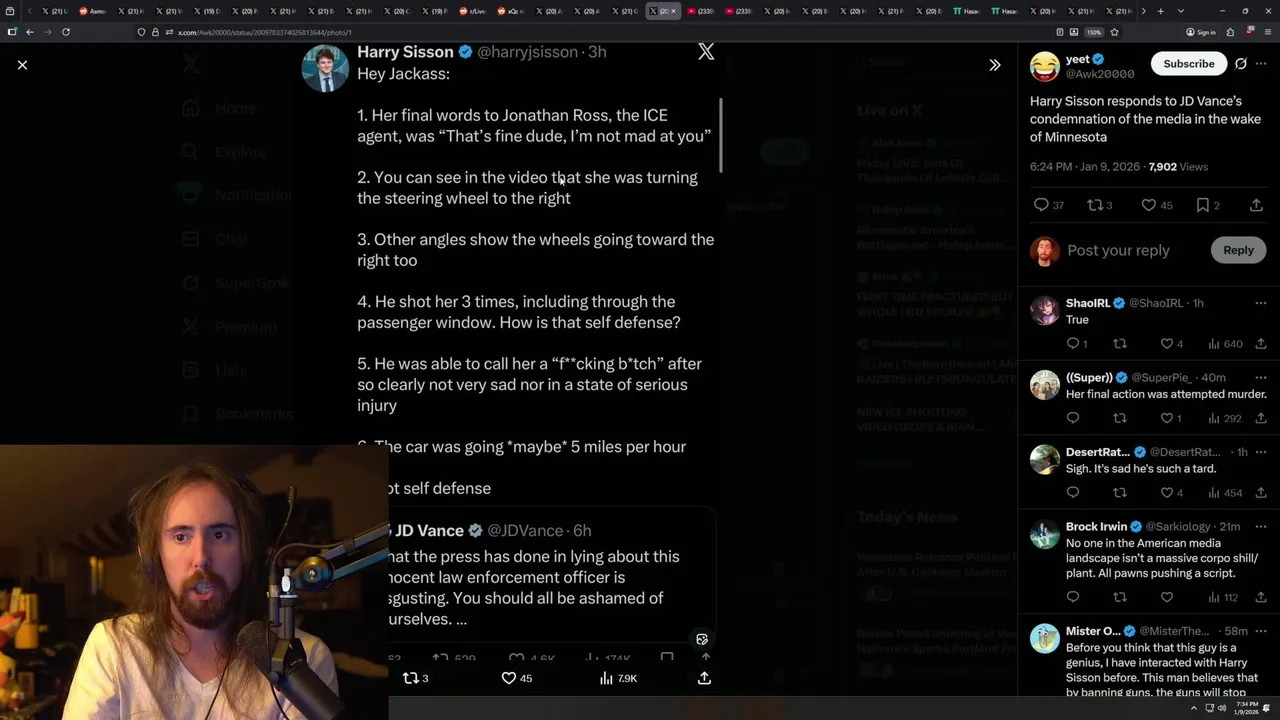
Task: Click the Harry Sisson username link in the image
Action: 405,52
